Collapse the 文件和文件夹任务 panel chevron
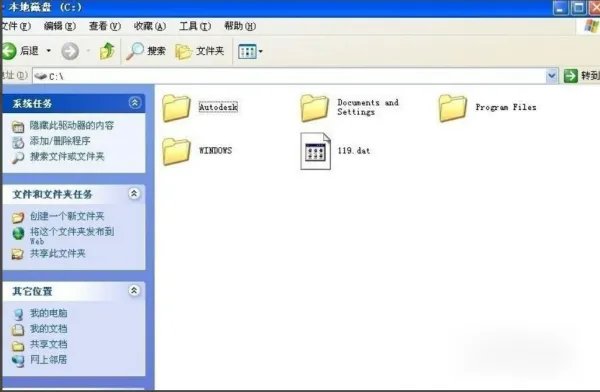Screen dimensions: 600x392 click(x=134, y=194)
